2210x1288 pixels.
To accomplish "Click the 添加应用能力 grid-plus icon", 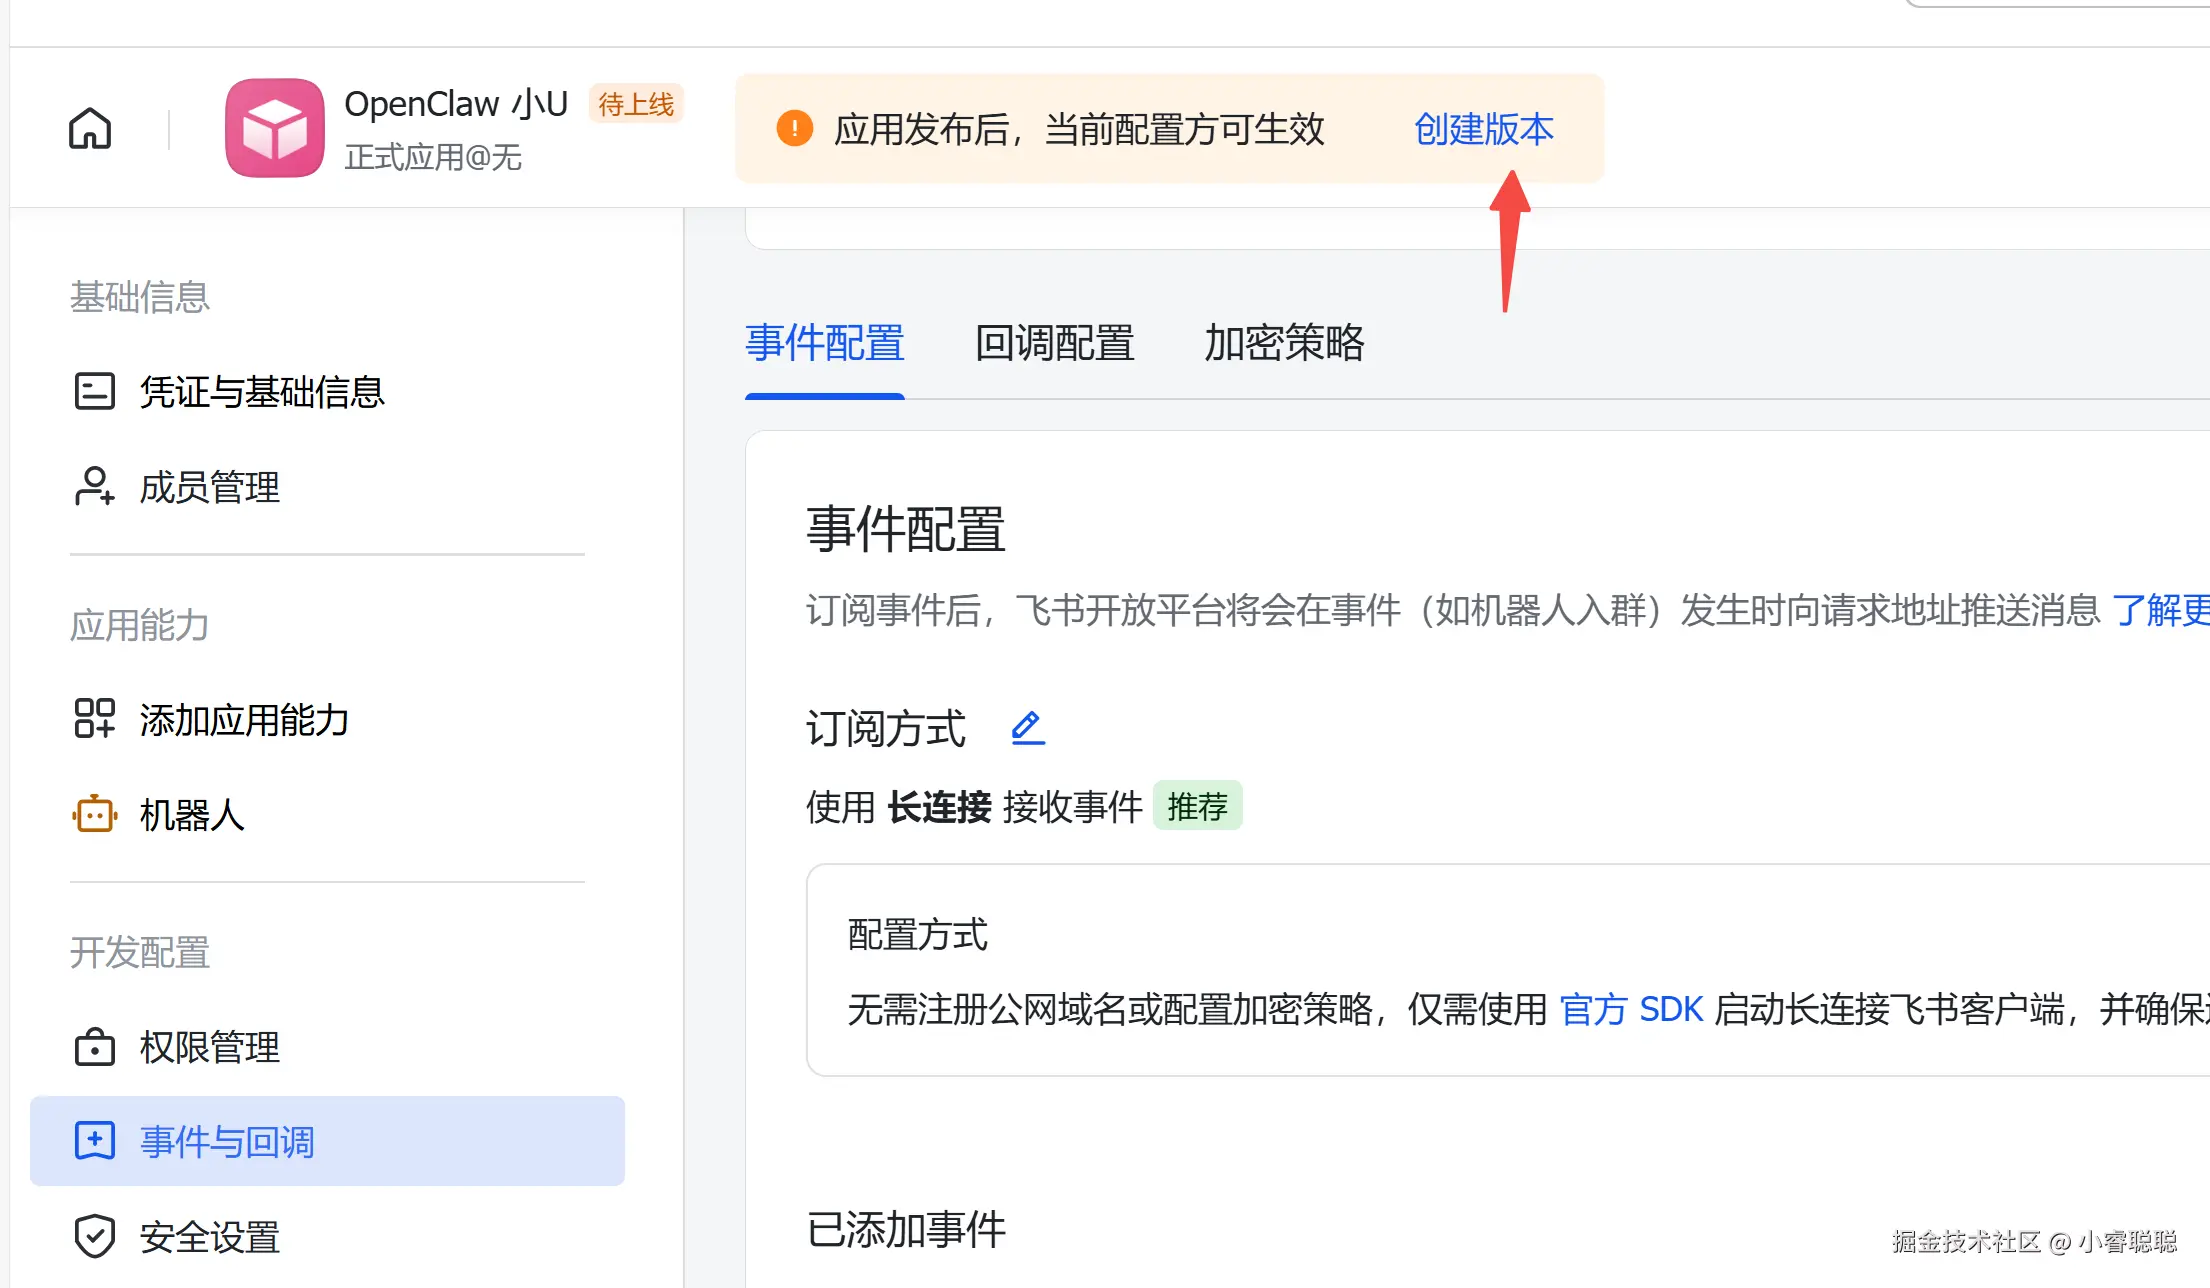I will [x=95, y=718].
